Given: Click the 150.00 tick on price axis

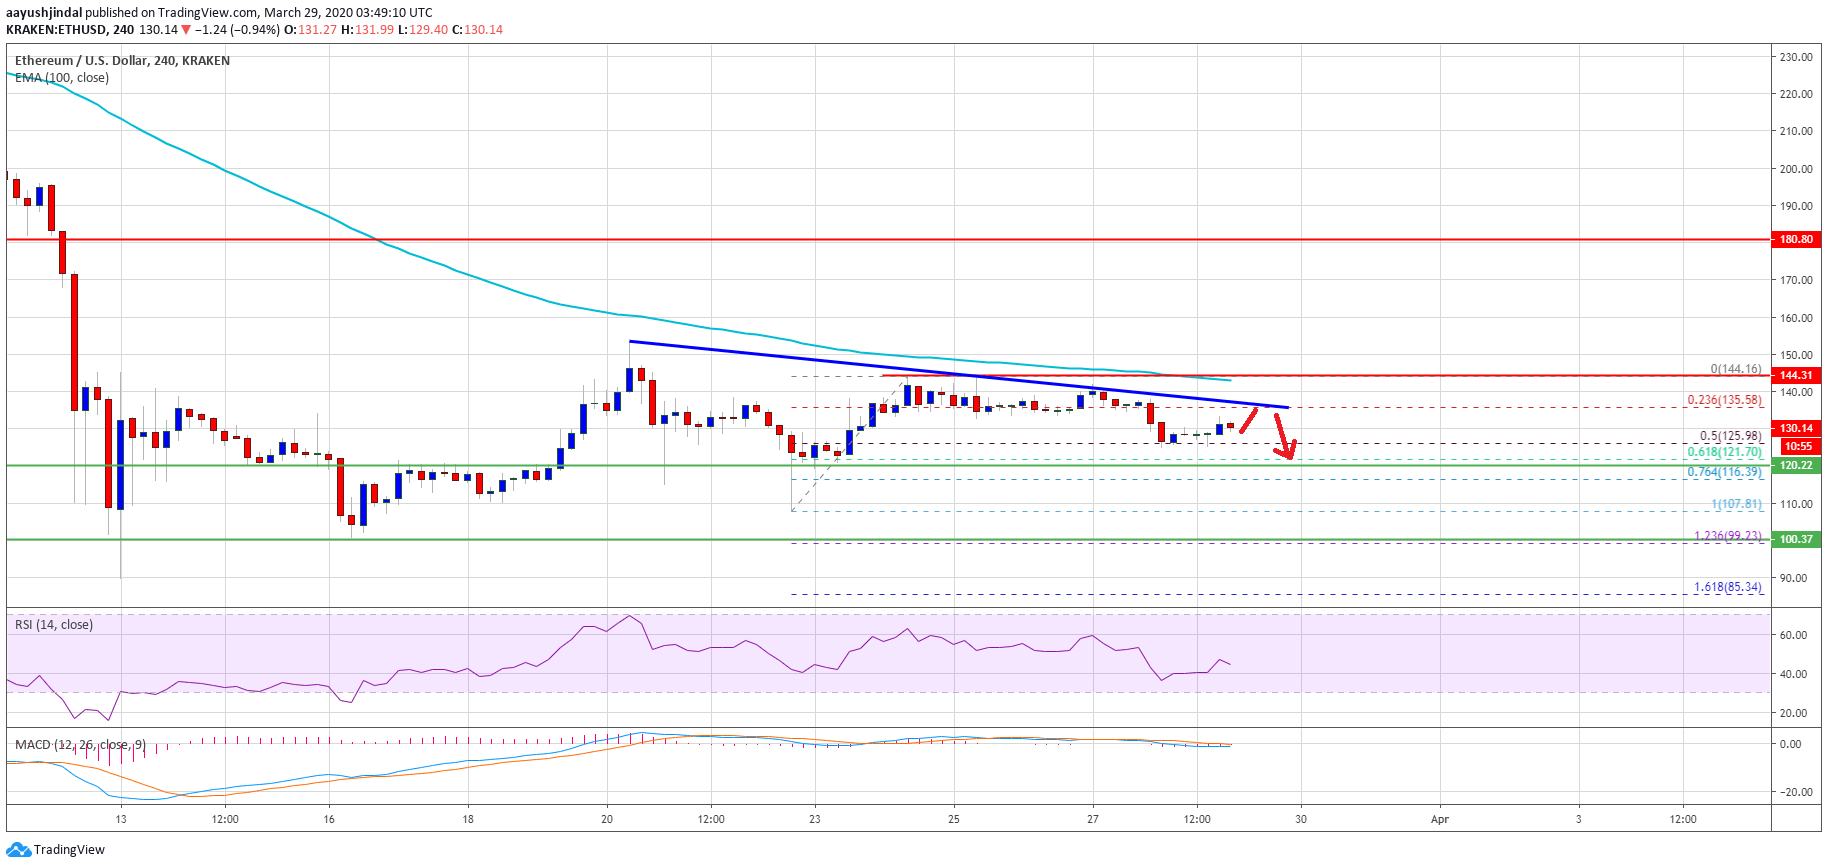Looking at the screenshot, I should pos(1796,355).
